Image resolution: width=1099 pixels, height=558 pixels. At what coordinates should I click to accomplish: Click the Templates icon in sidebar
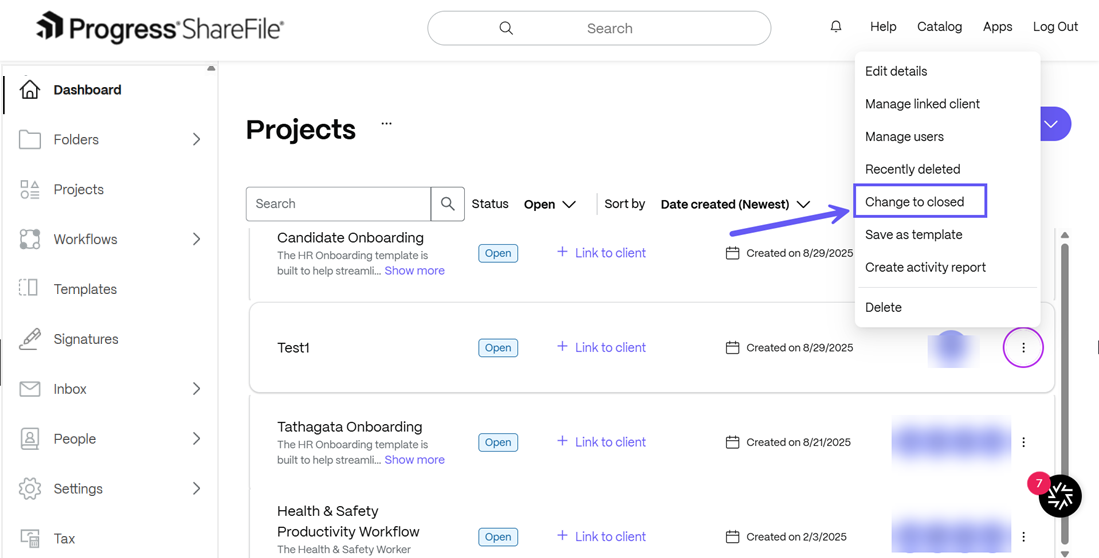click(30, 289)
